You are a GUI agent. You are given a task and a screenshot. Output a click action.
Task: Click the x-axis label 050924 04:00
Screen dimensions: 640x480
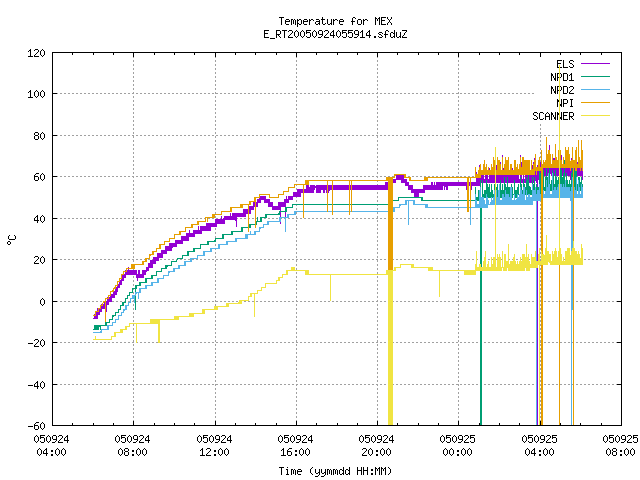pos(51,446)
